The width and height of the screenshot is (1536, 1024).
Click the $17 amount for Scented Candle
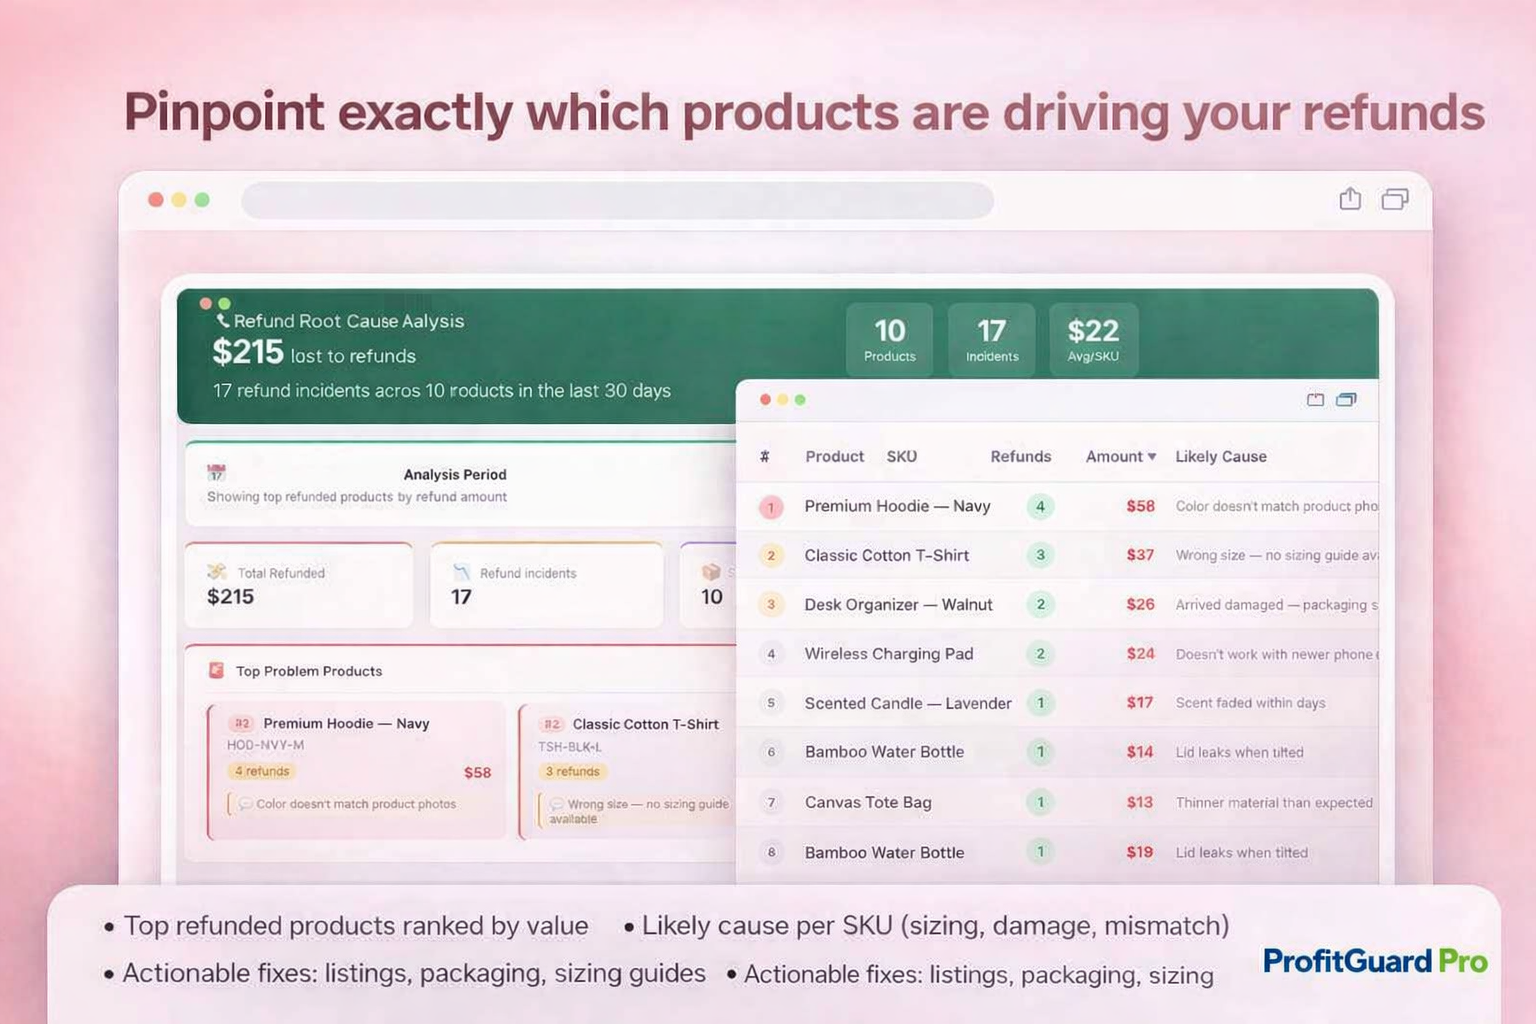(1140, 703)
